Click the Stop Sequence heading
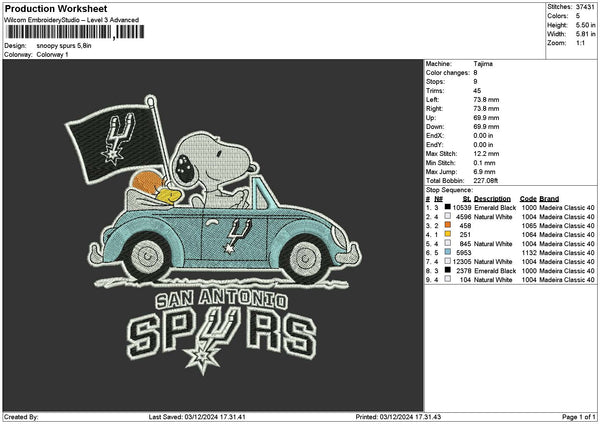The width and height of the screenshot is (600, 424). point(449,190)
